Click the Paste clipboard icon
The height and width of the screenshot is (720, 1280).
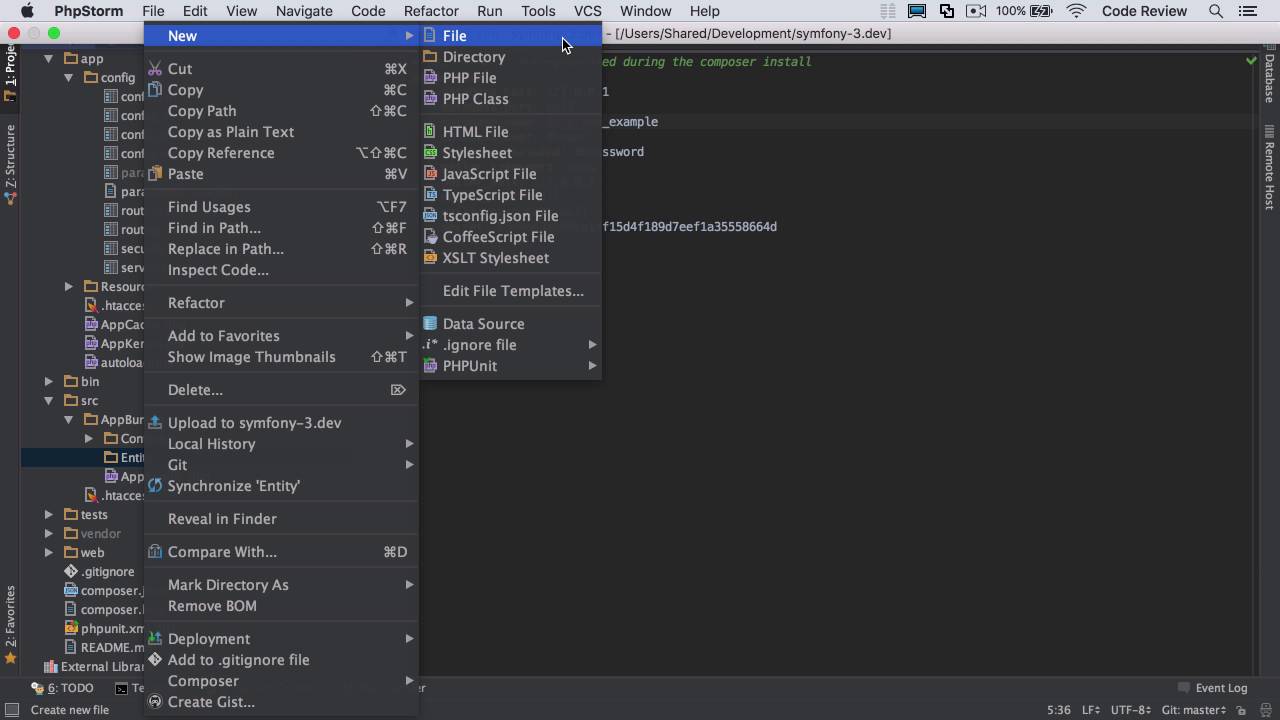[x=155, y=174]
